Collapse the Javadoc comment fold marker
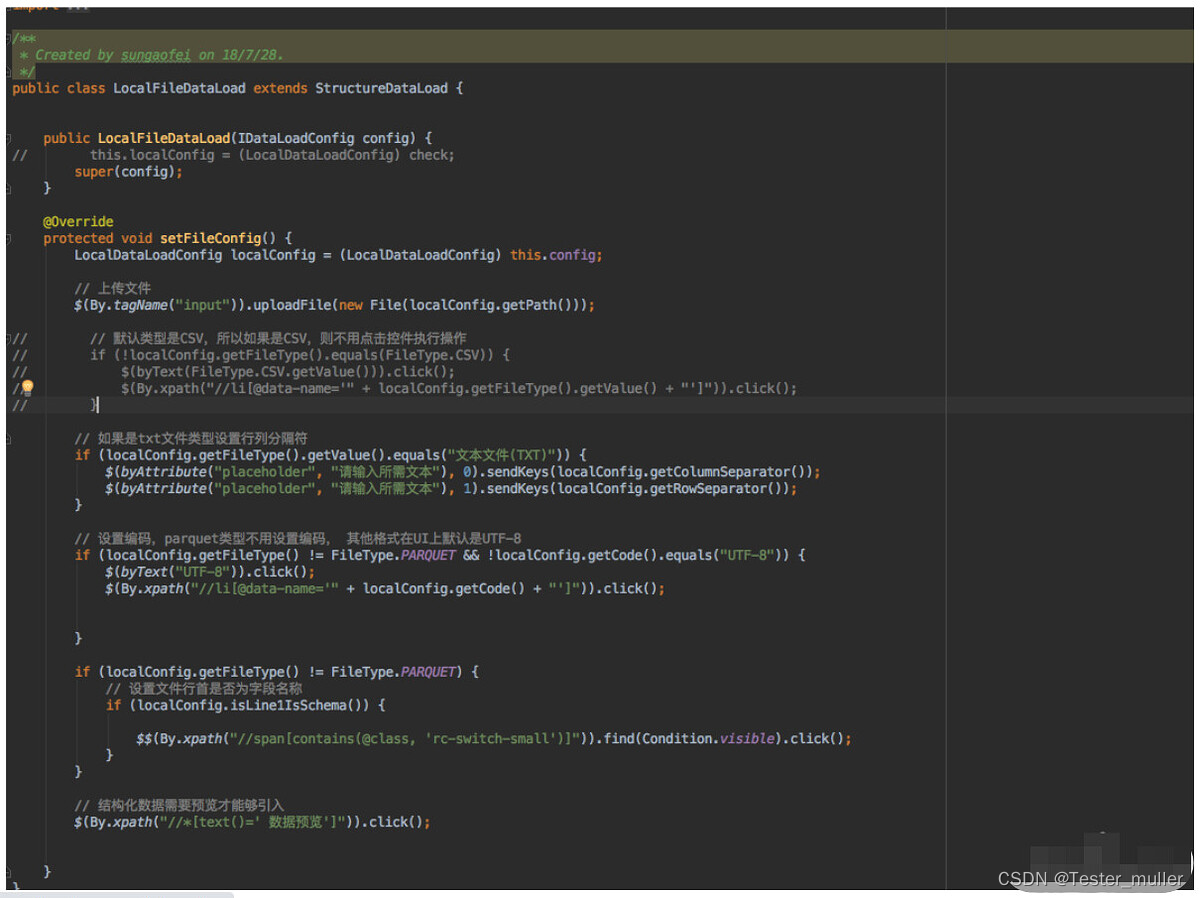Image resolution: width=1200 pixels, height=898 pixels. pos(9,38)
